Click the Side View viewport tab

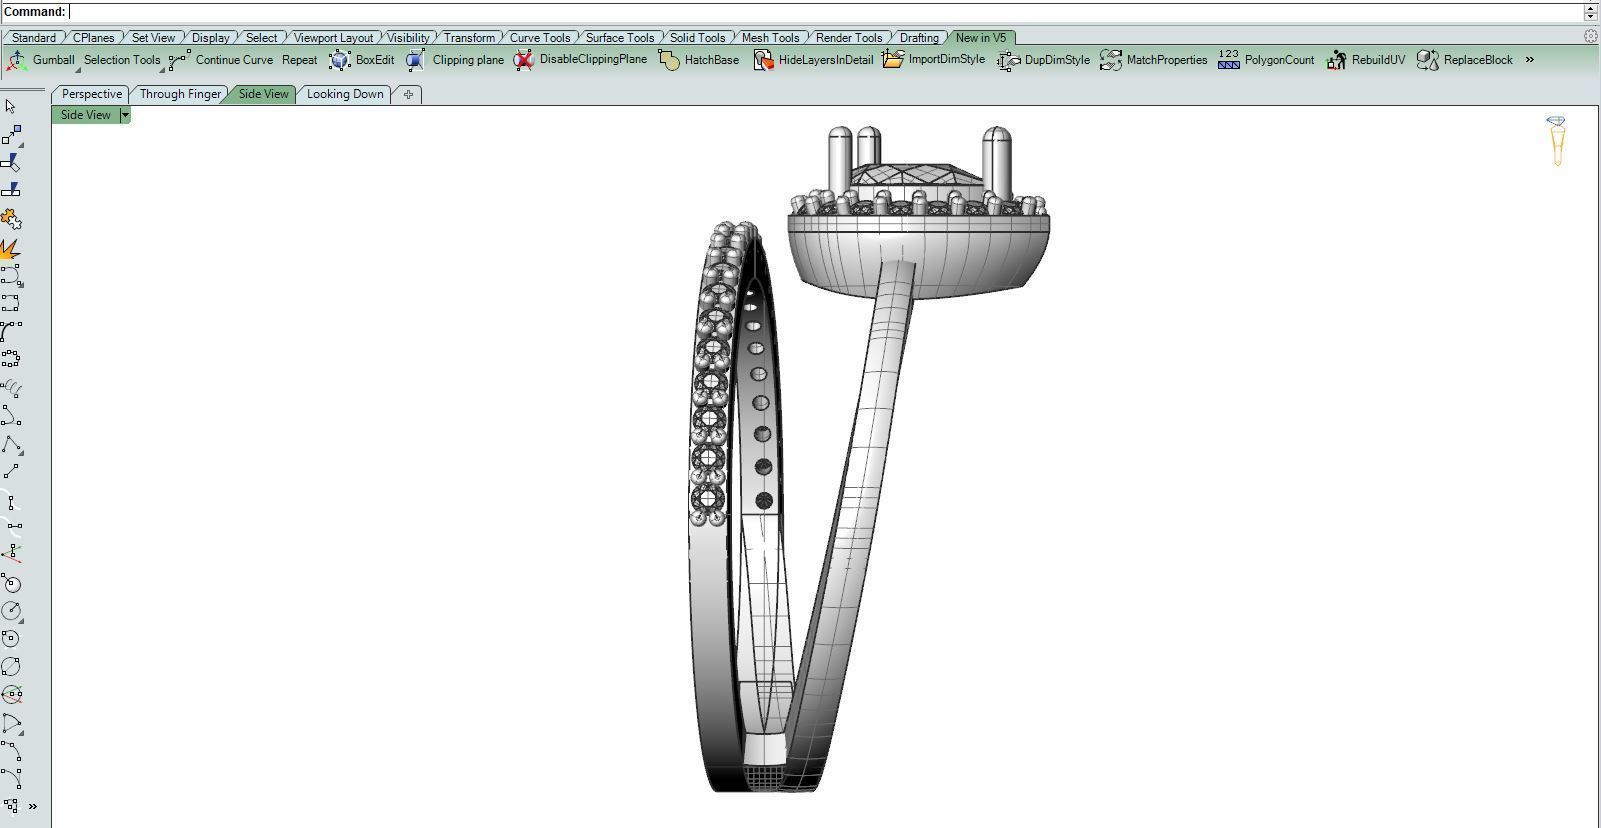pos(263,94)
